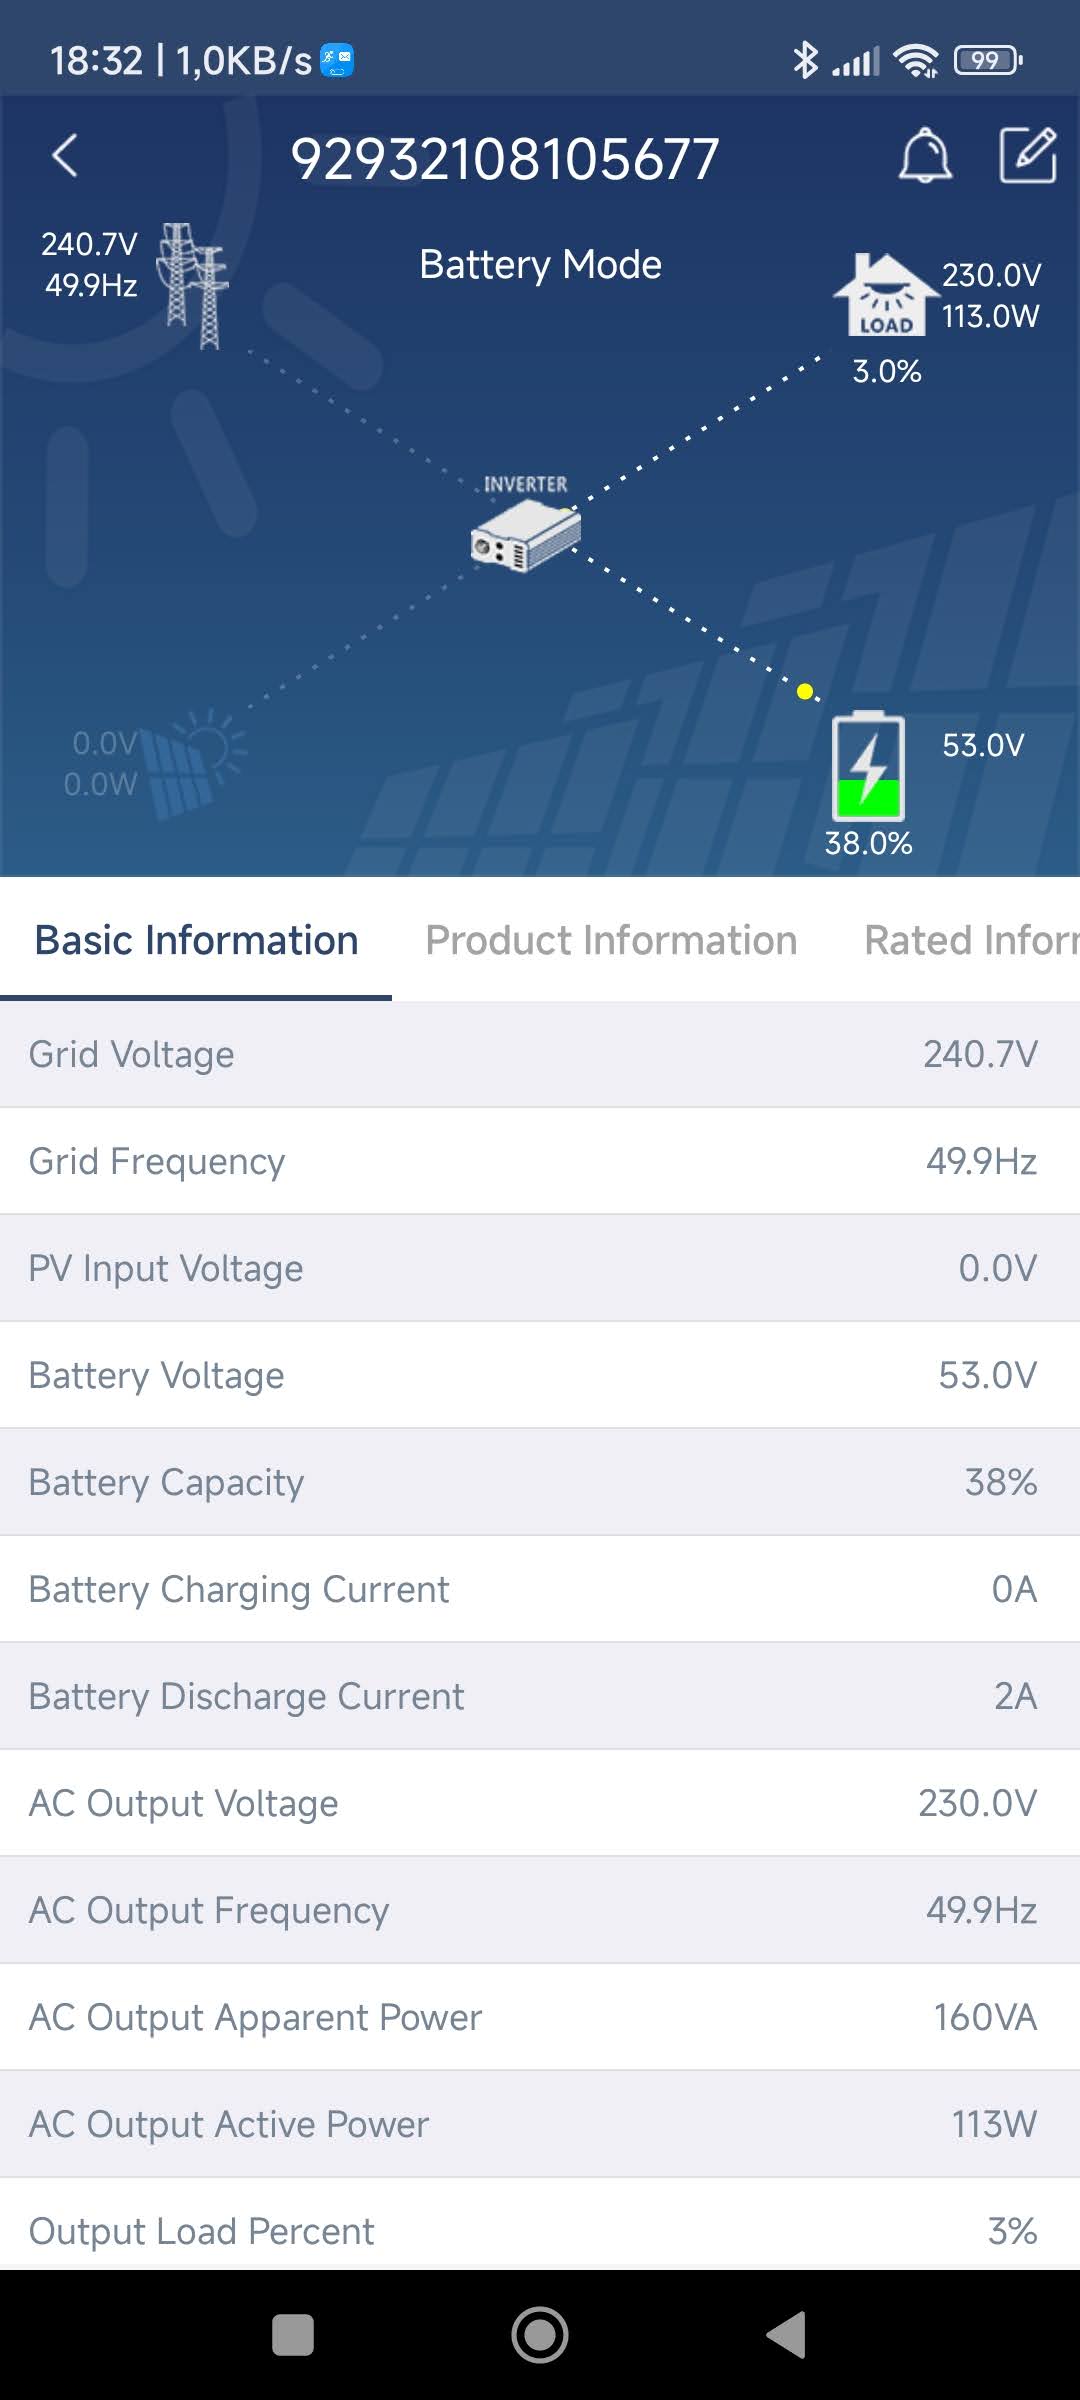
Task: Switch to Product Information tab
Action: [x=611, y=940]
